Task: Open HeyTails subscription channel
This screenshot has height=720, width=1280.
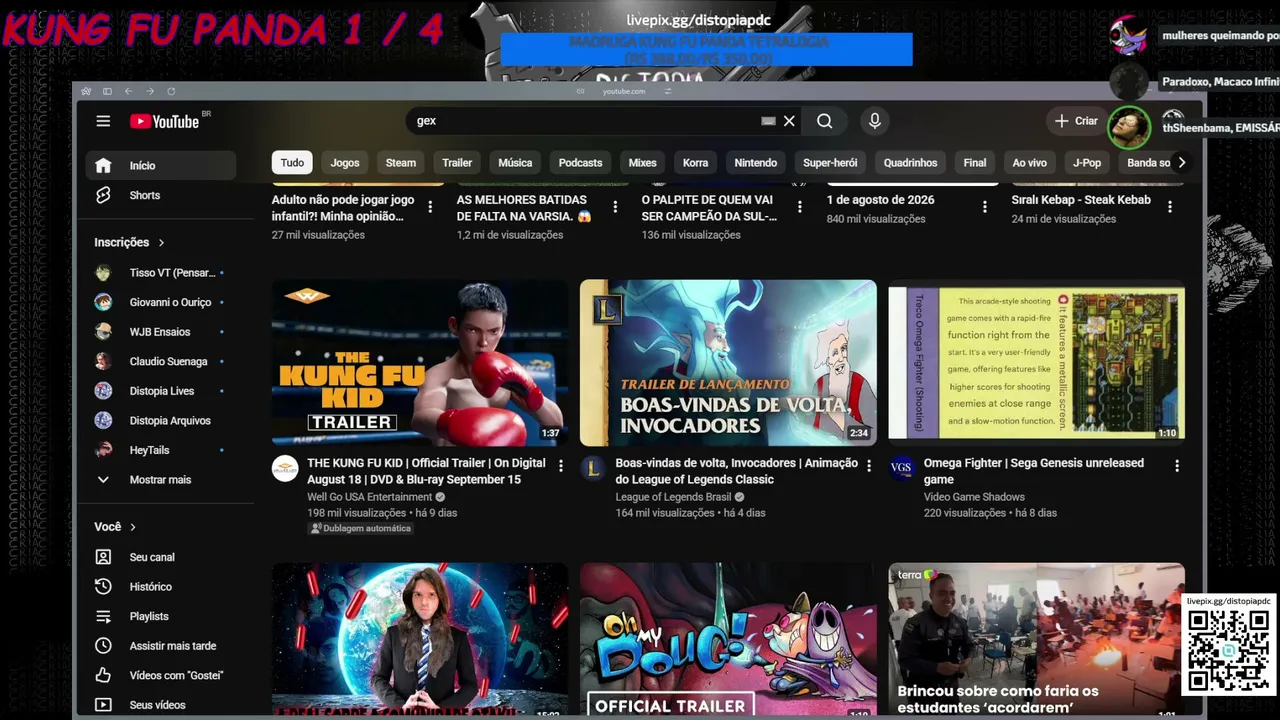Action: 161,450
